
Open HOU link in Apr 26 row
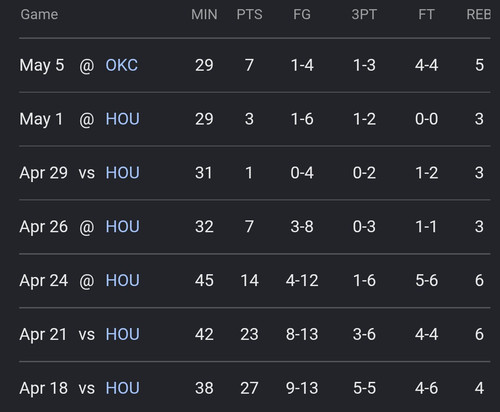coord(122,227)
